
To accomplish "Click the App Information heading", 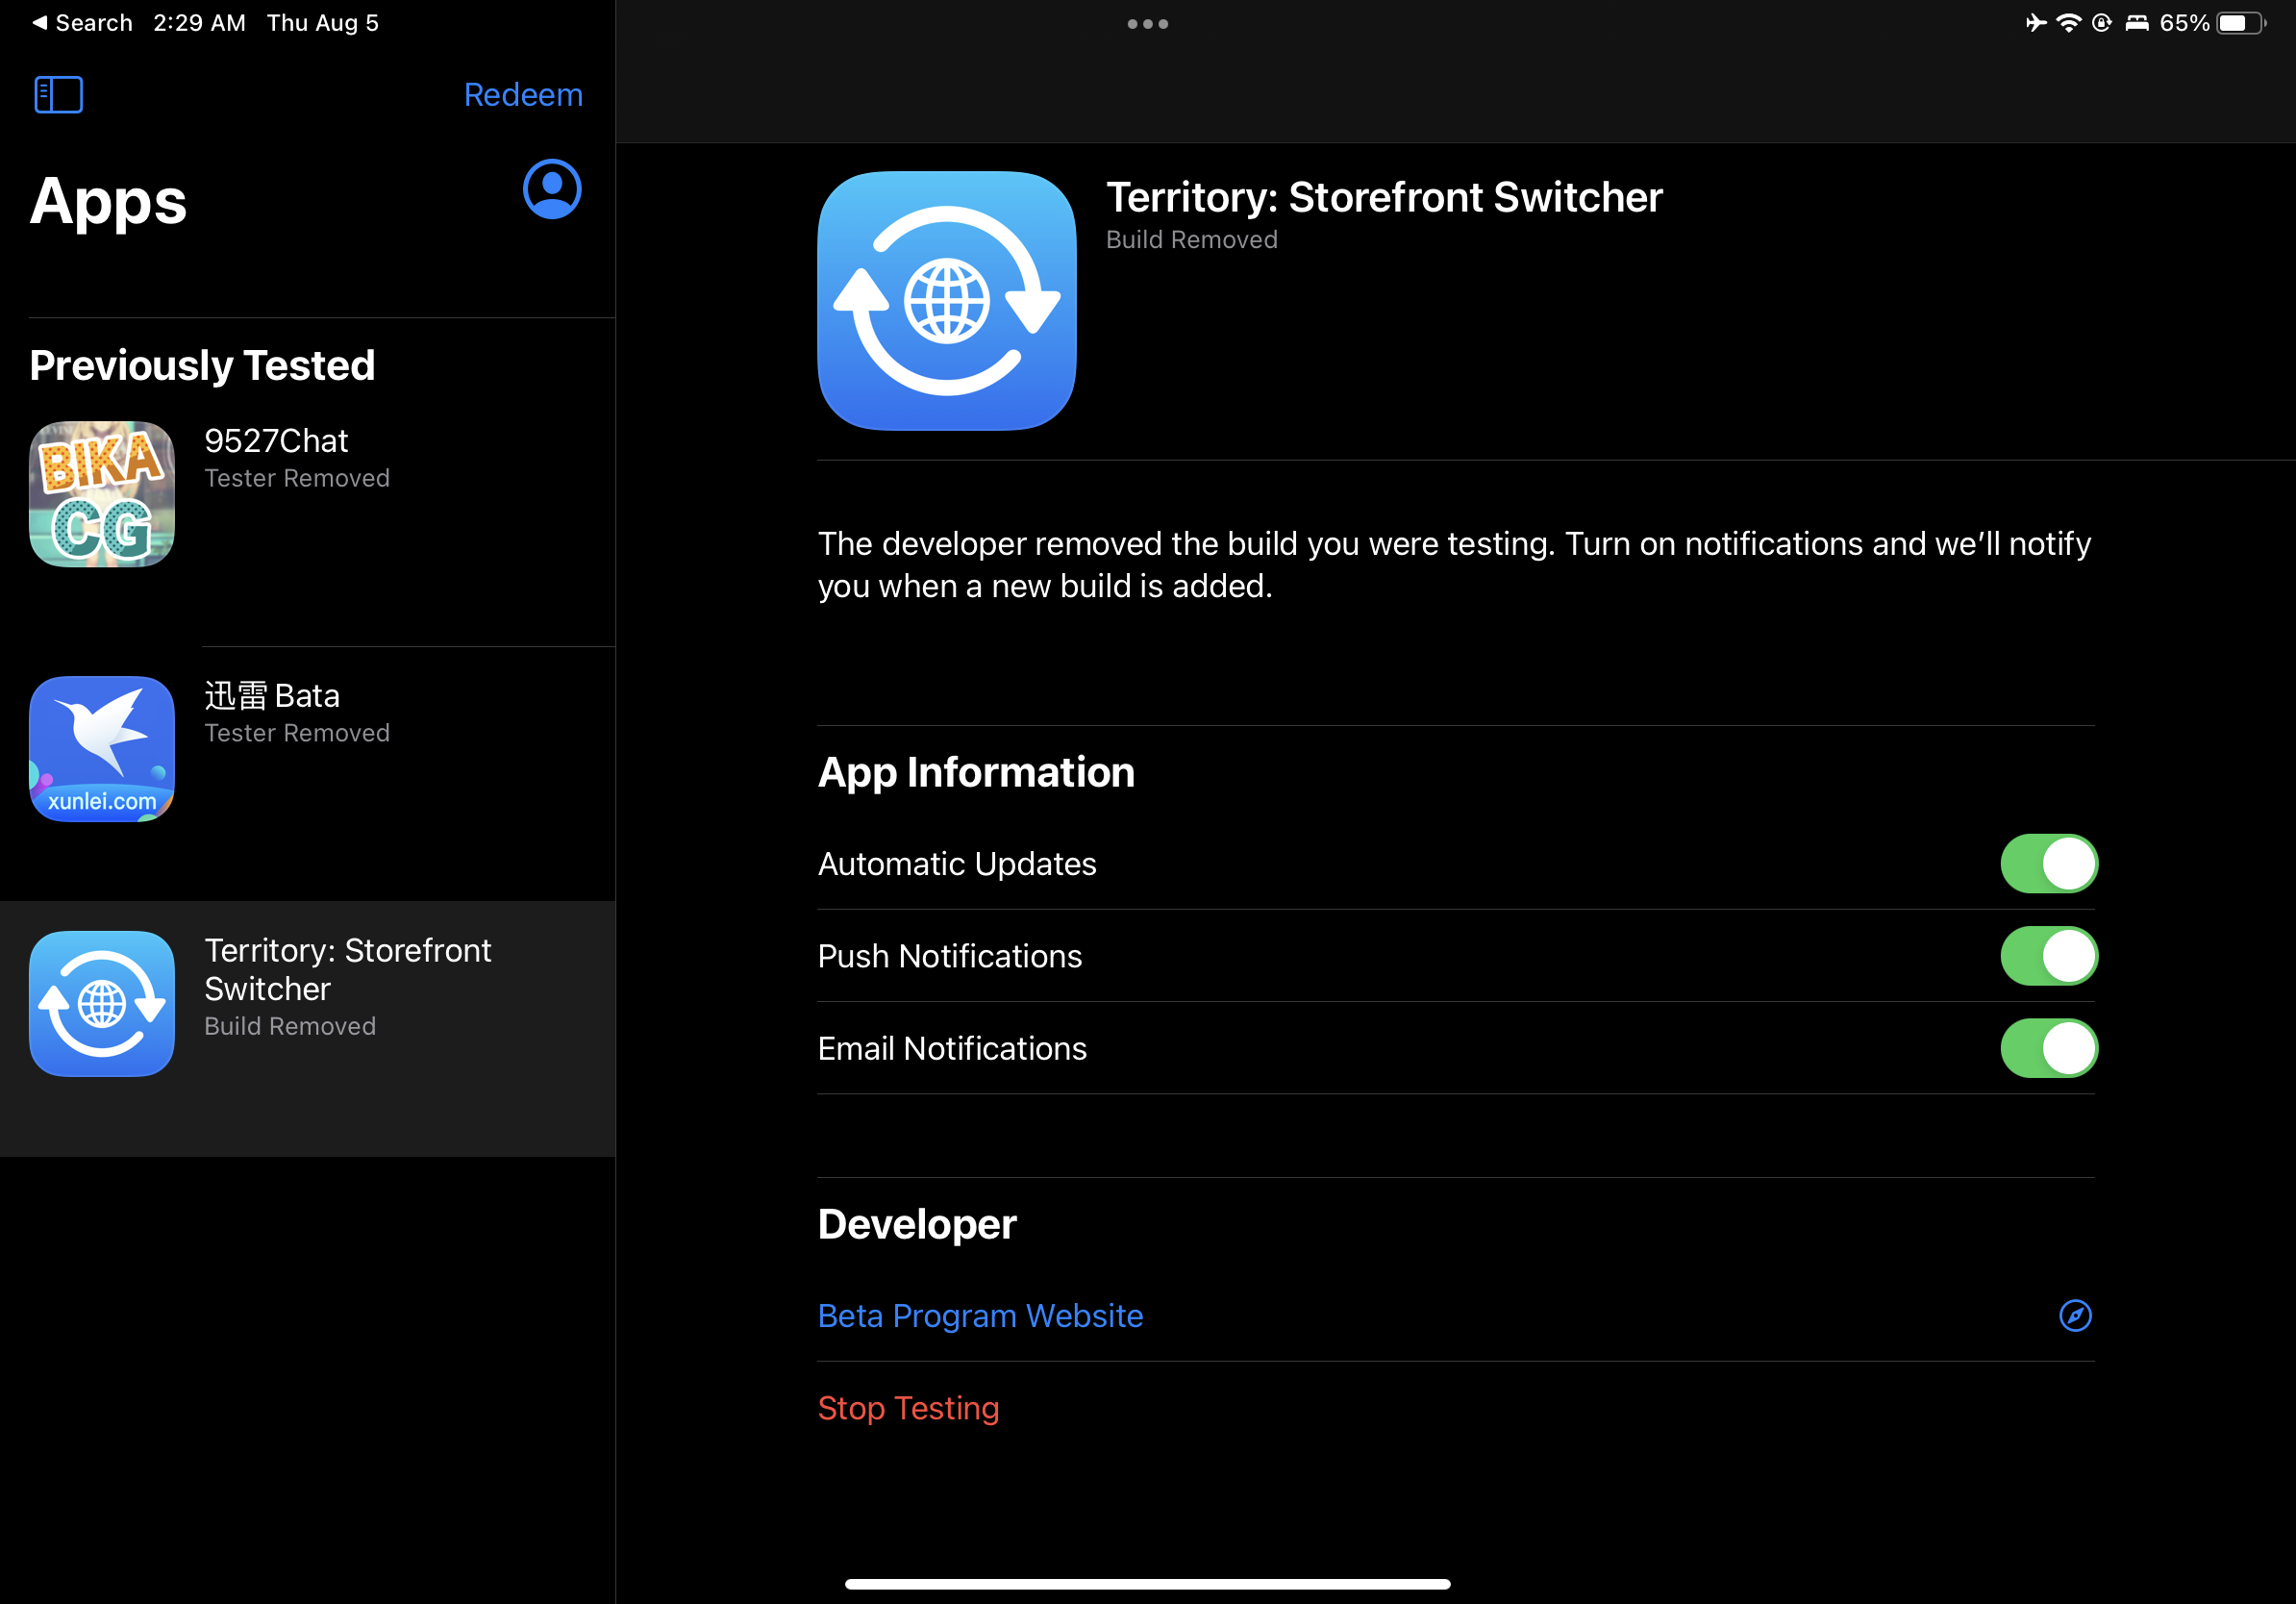I will pyautogui.click(x=976, y=772).
